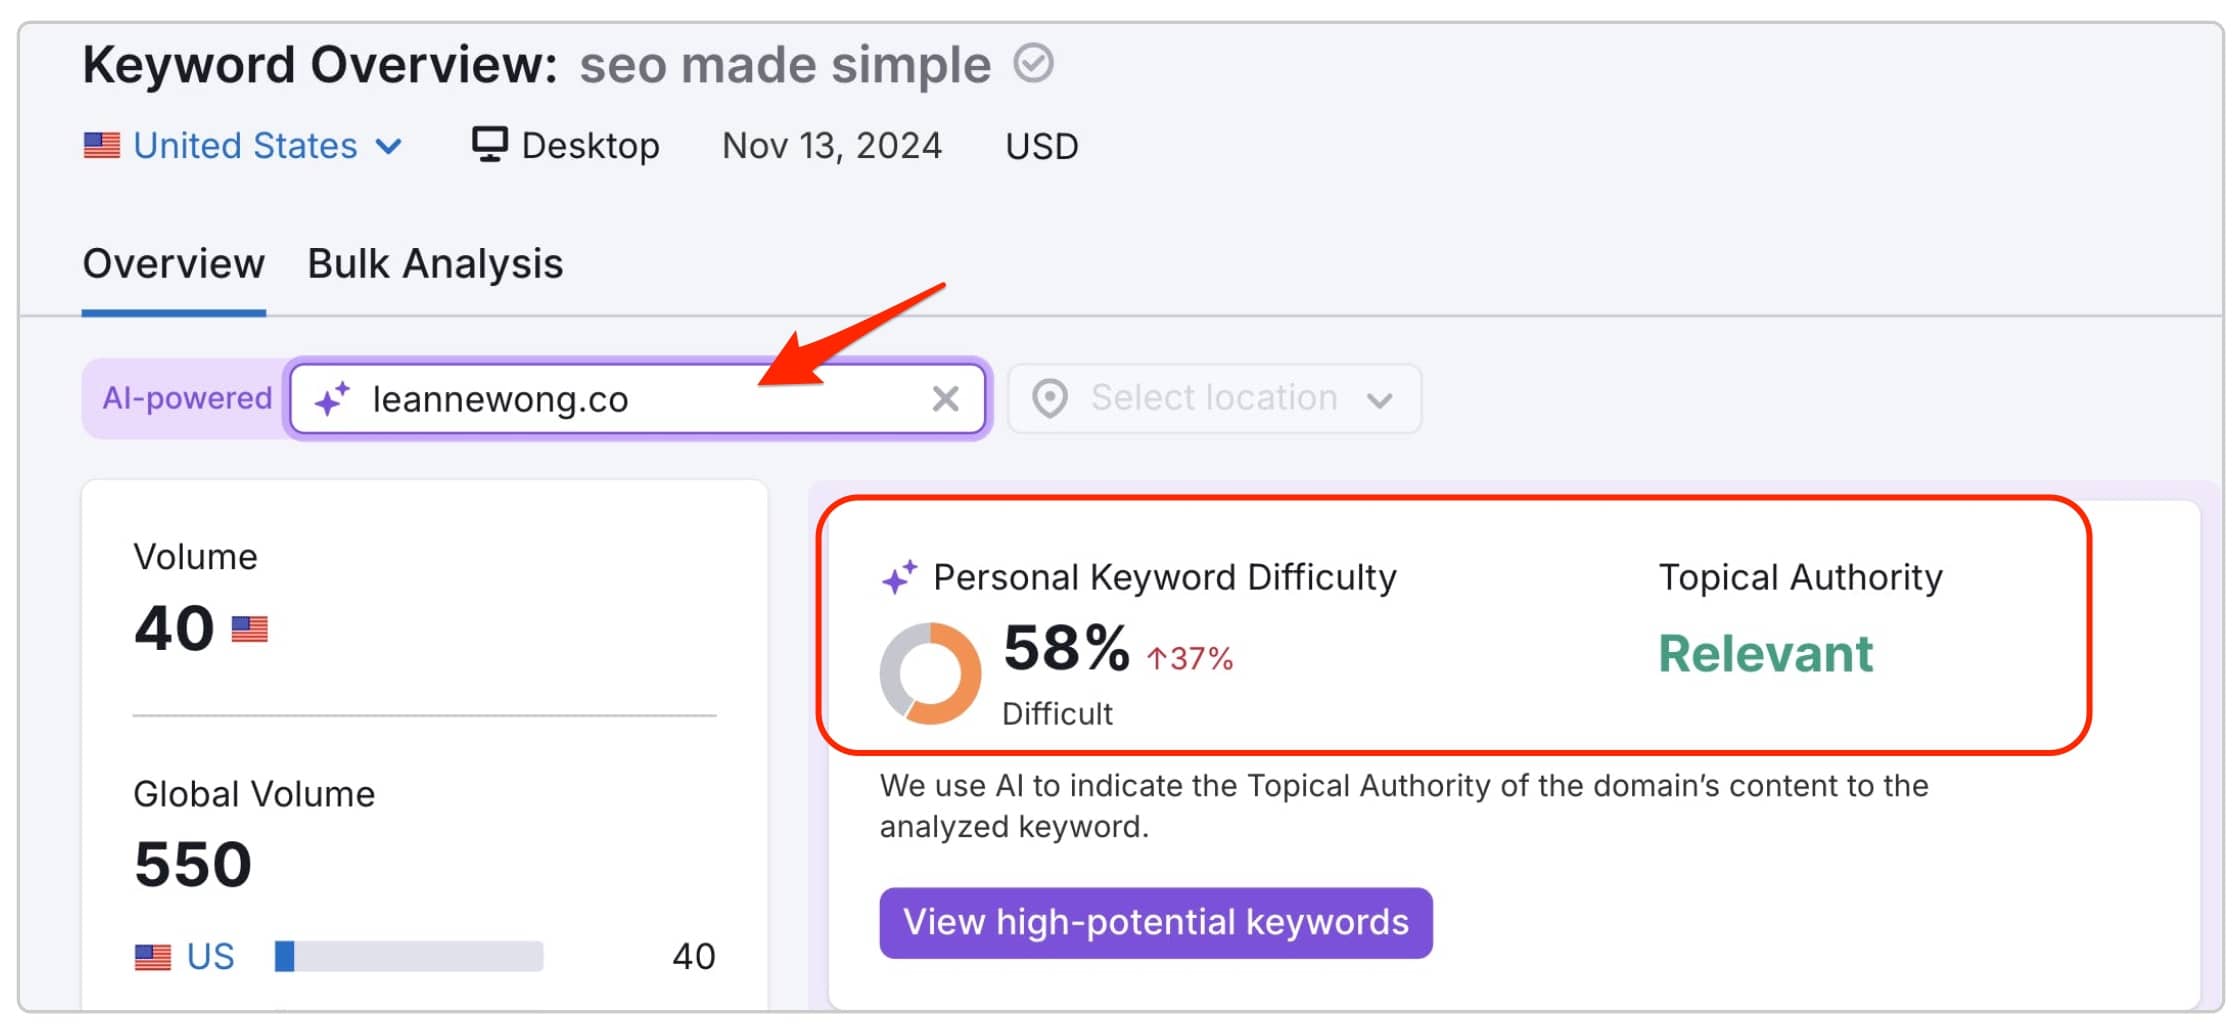Click the US flag next to Volume 40
The height and width of the screenshot is (1034, 2236).
[x=249, y=628]
